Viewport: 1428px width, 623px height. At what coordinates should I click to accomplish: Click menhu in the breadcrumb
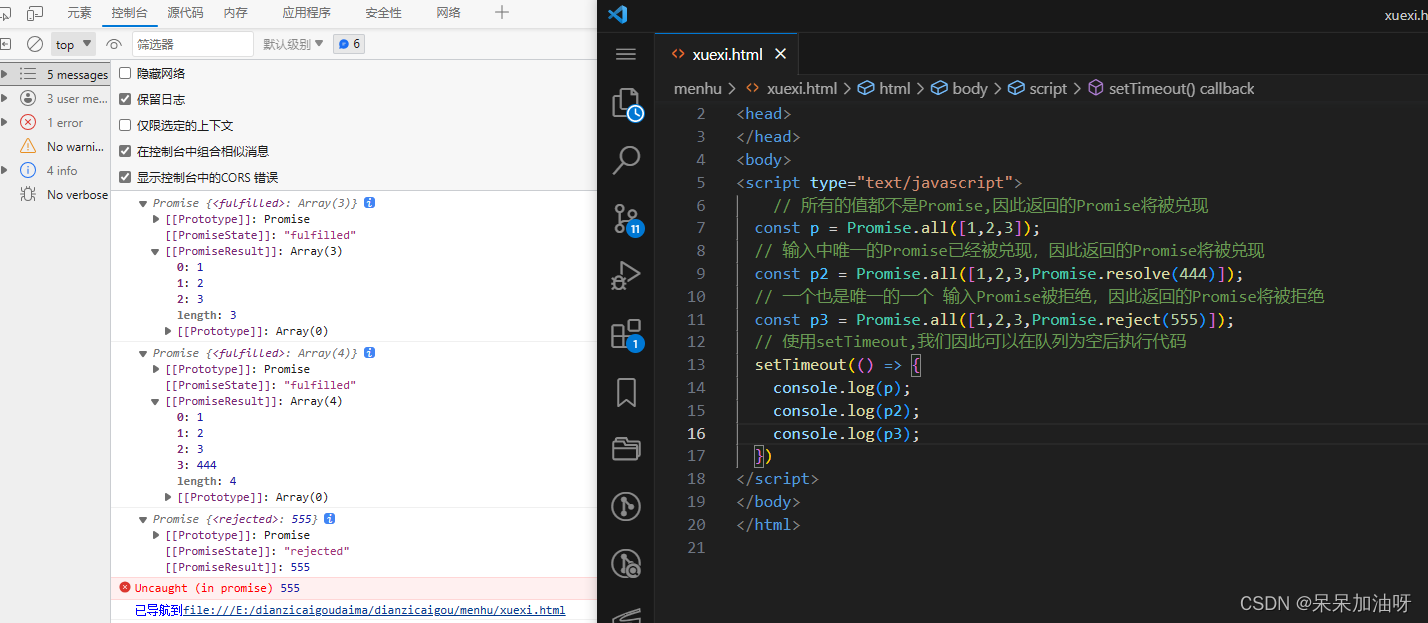[698, 88]
